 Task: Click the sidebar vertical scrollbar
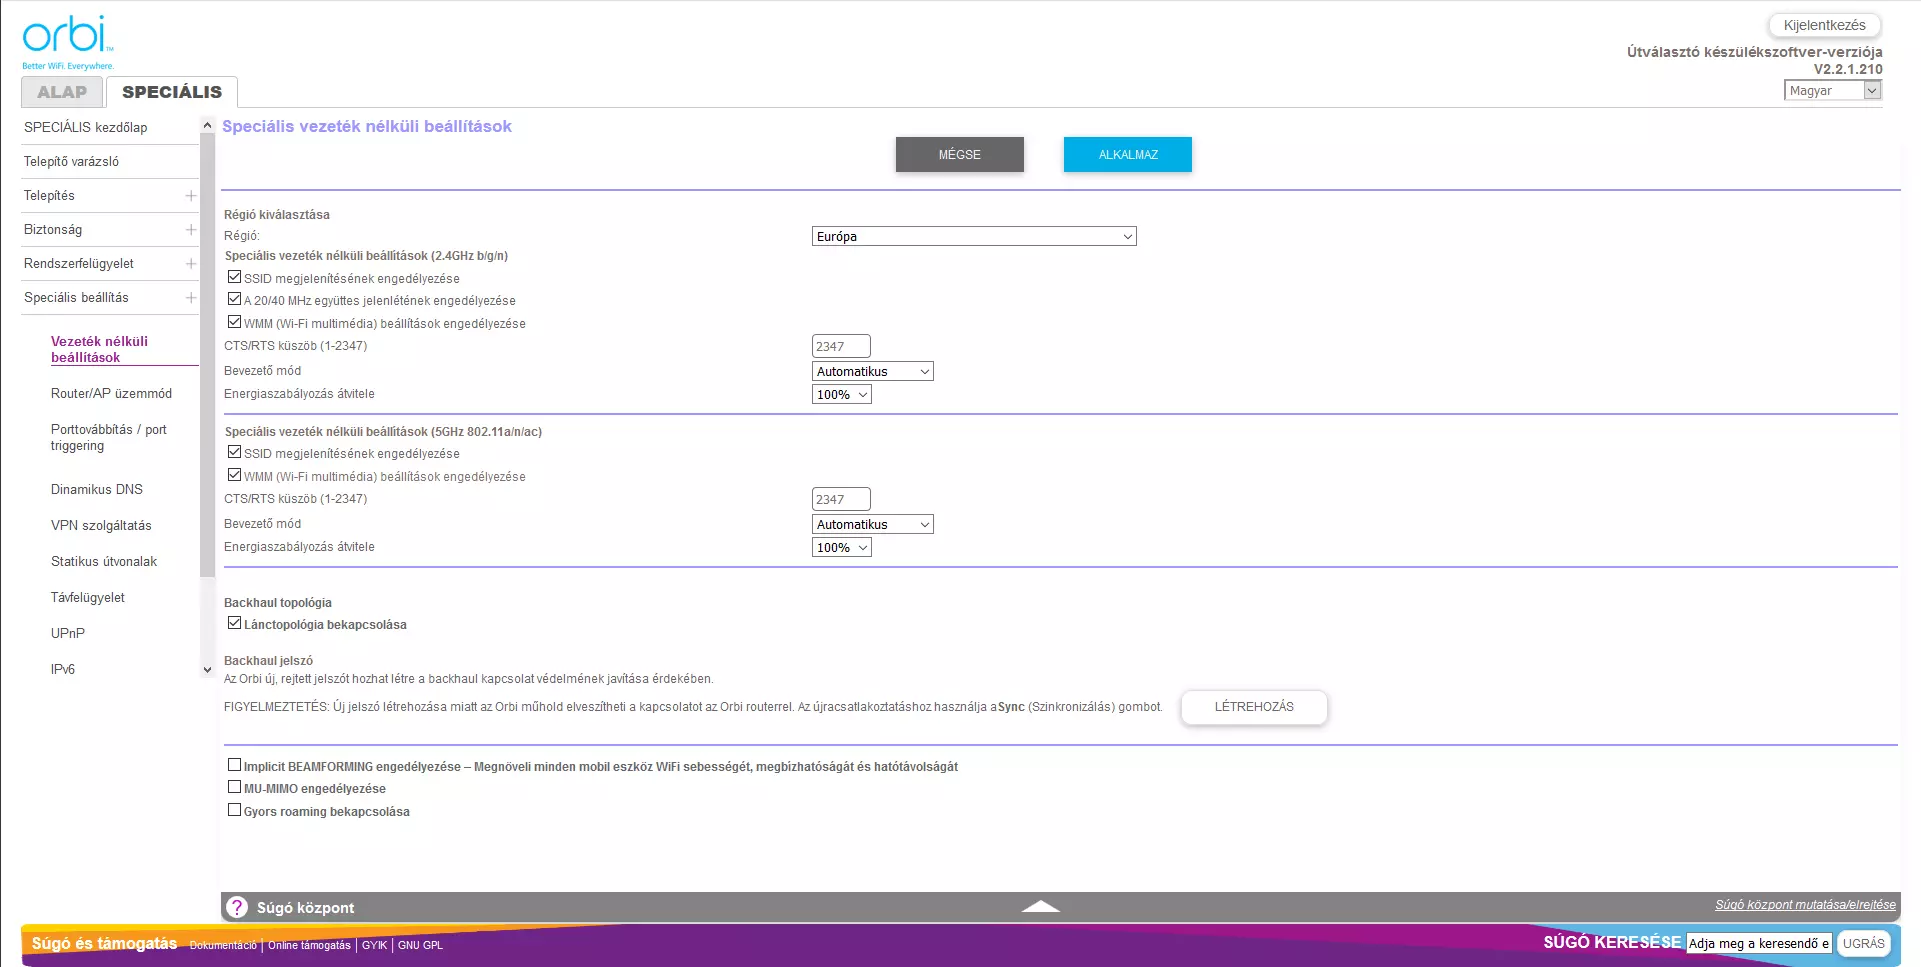[207, 350]
